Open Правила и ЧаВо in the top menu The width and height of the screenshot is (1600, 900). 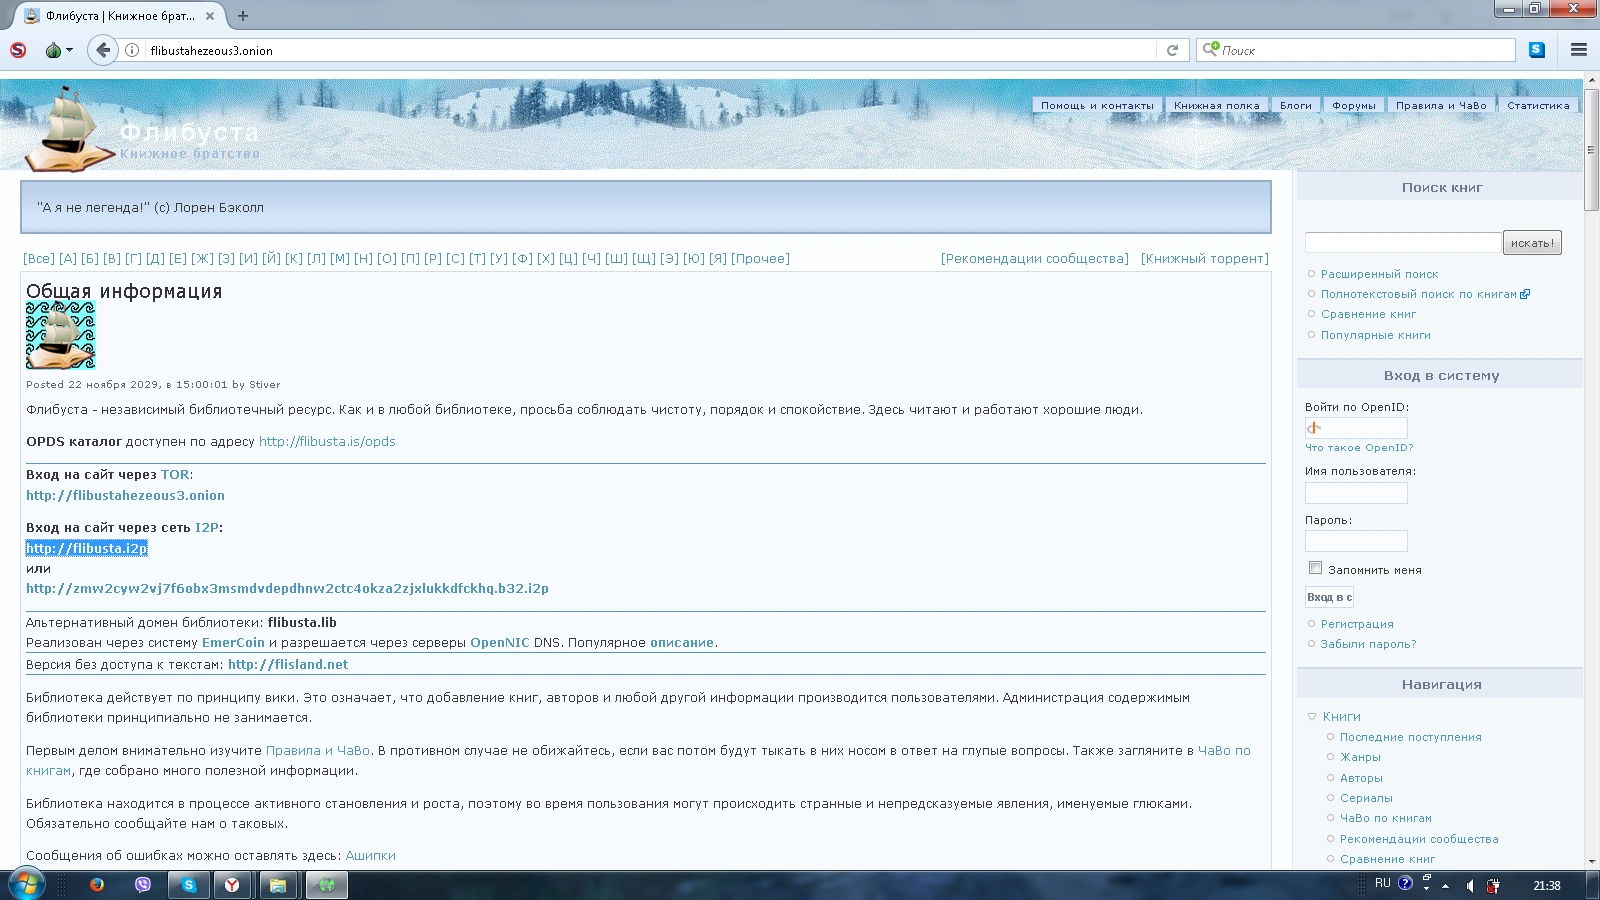click(x=1441, y=105)
